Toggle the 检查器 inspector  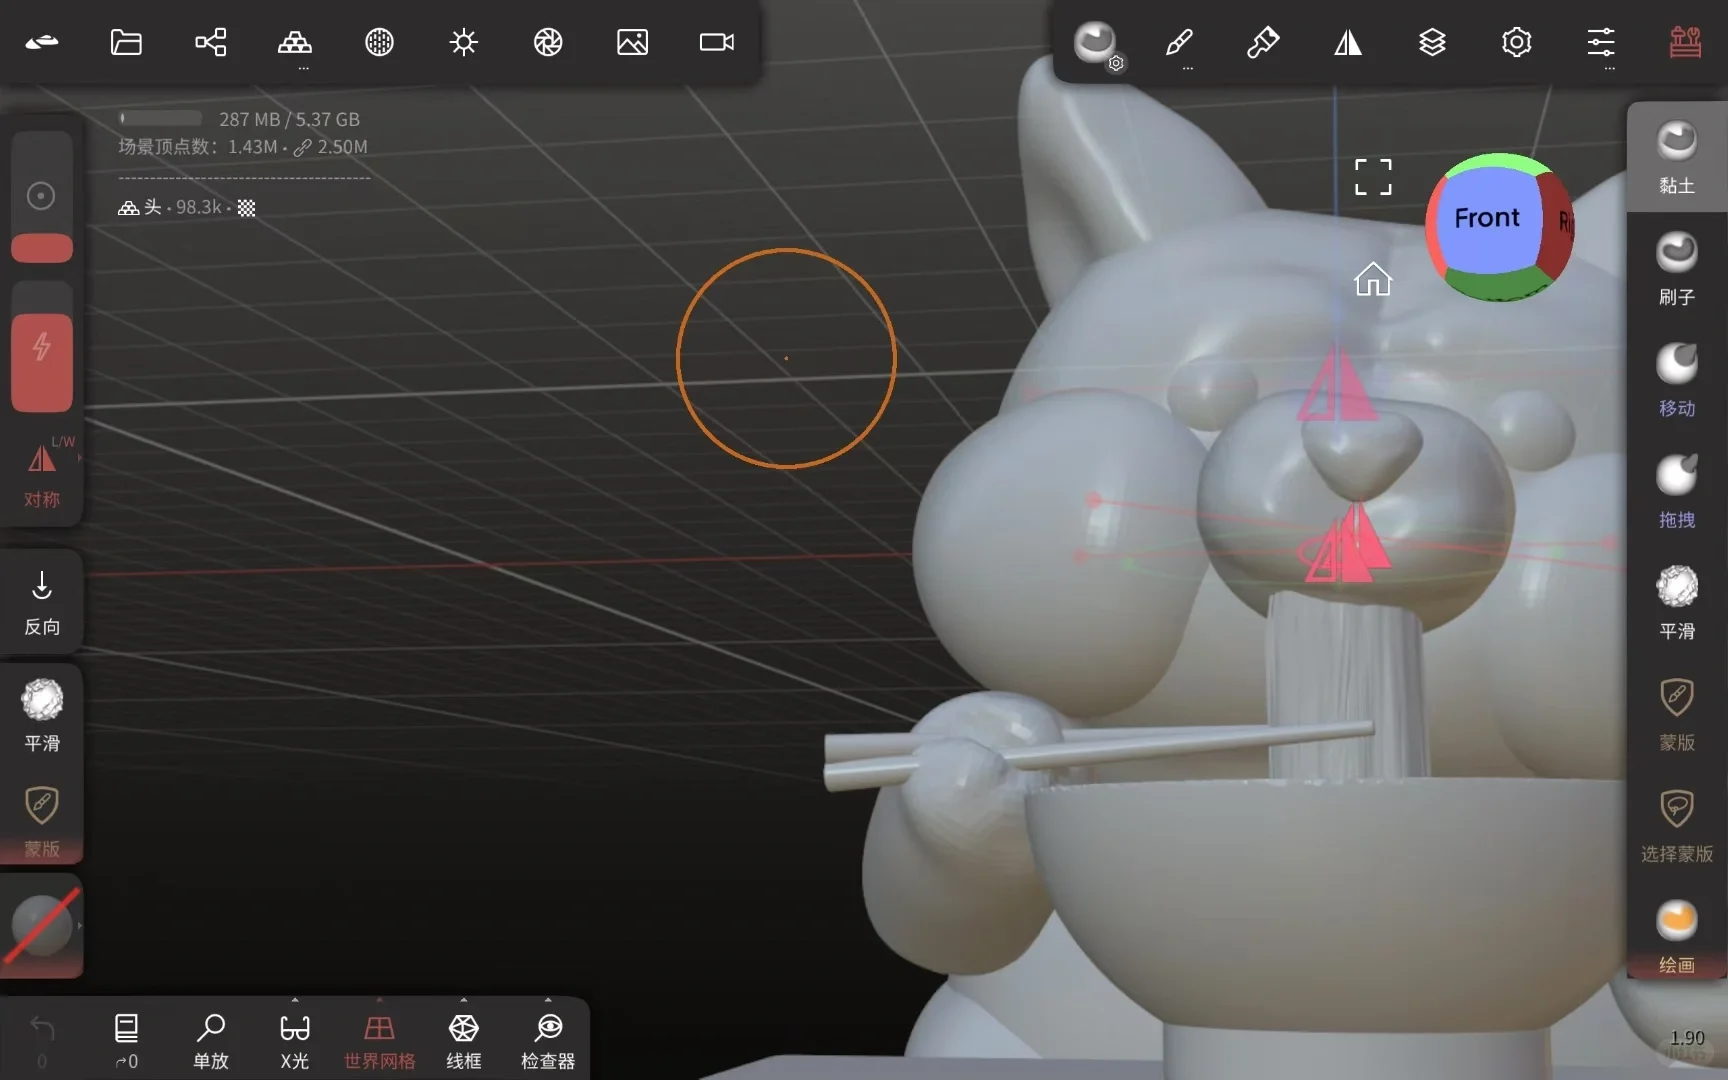click(548, 1040)
